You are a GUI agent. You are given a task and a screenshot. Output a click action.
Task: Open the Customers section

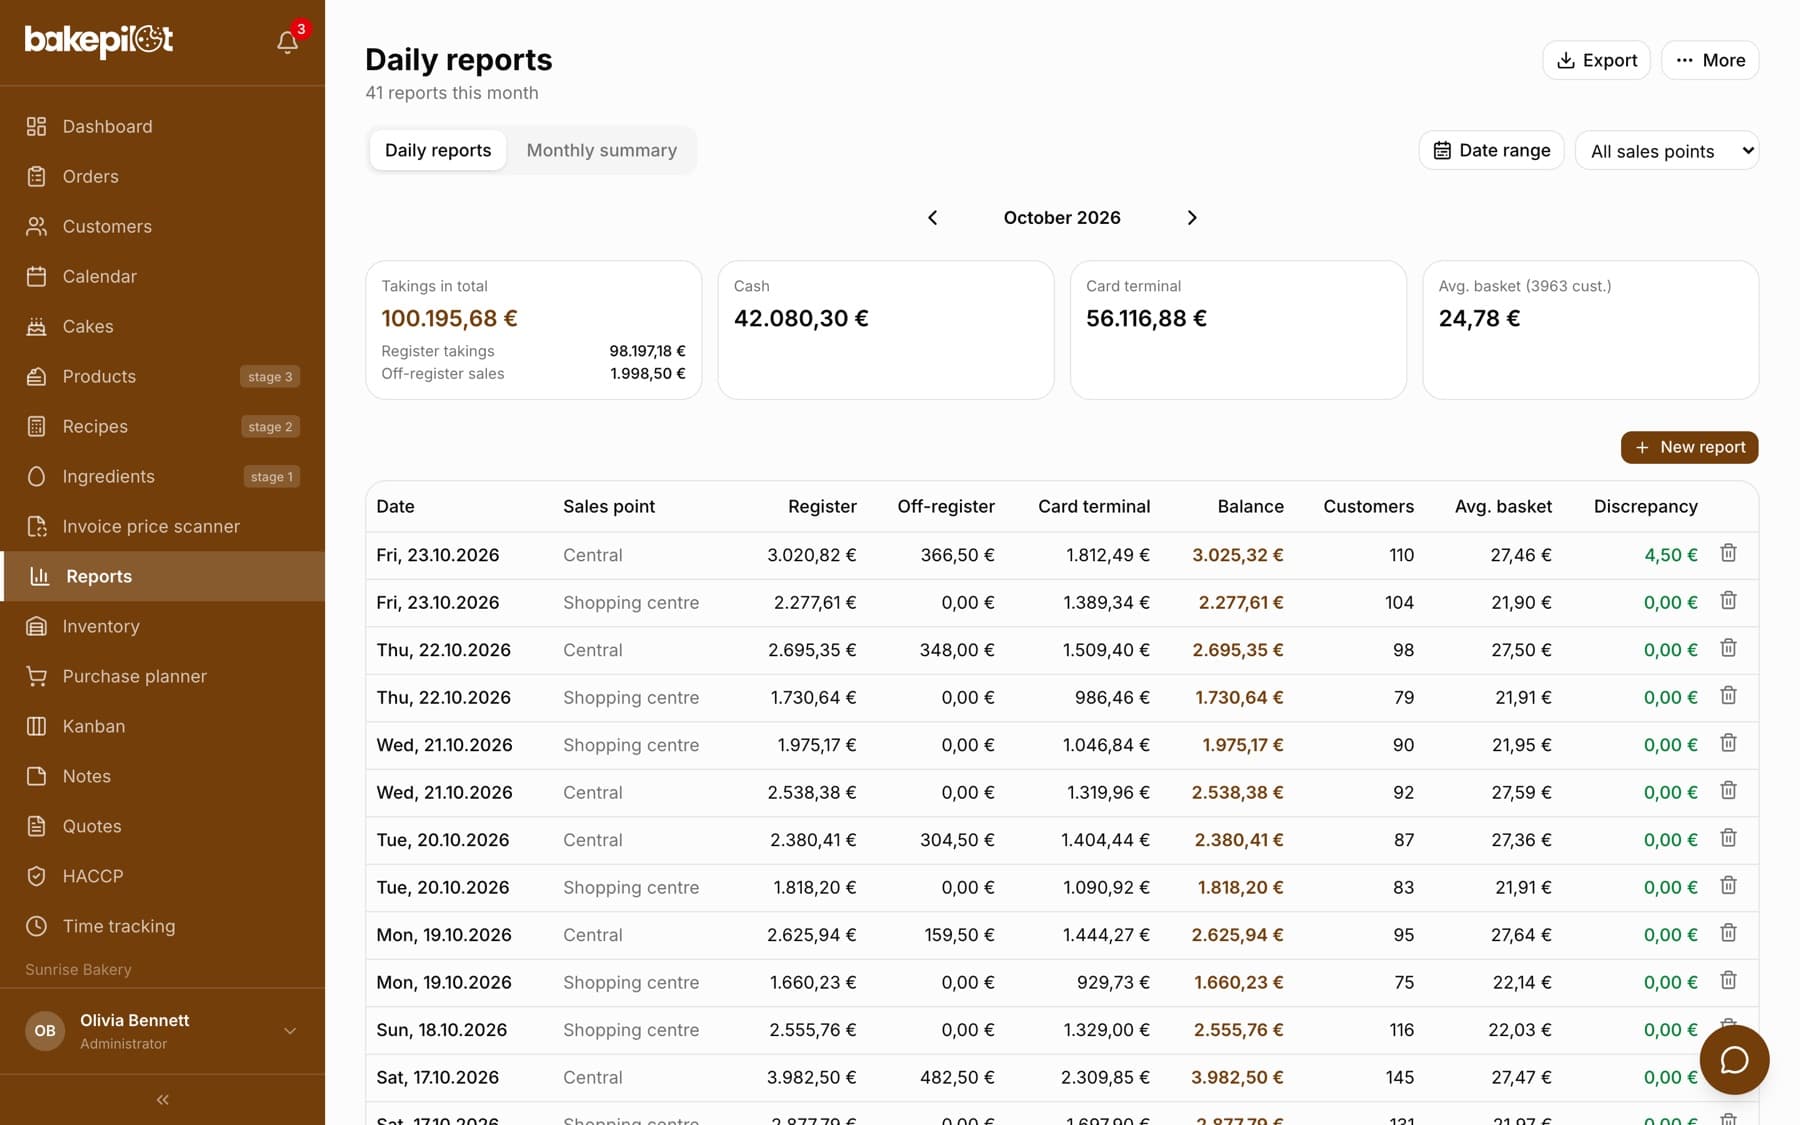click(162, 226)
